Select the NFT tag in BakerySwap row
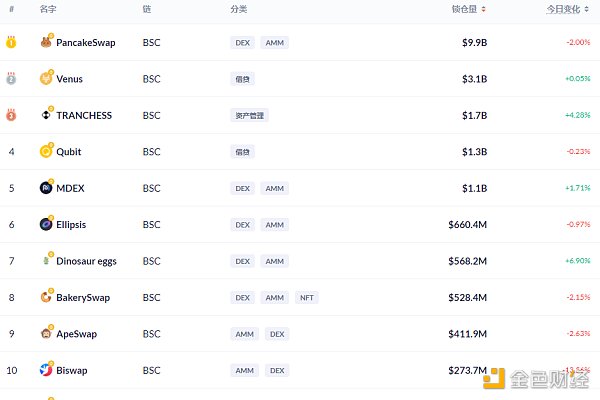Viewport: 600px width, 400px height. pyautogui.click(x=307, y=297)
